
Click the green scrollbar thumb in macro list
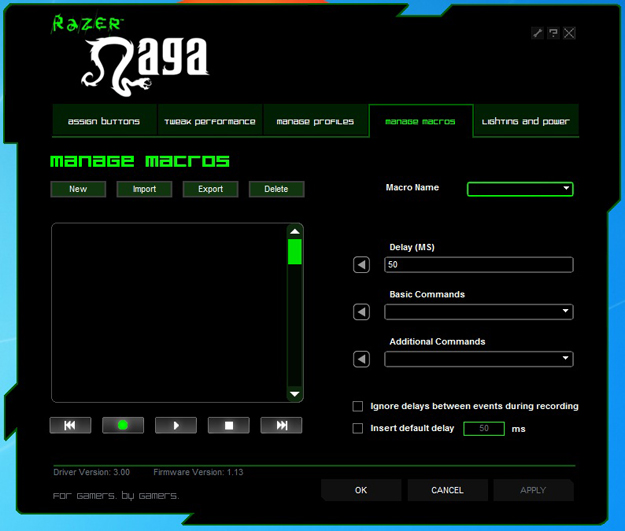tap(295, 252)
